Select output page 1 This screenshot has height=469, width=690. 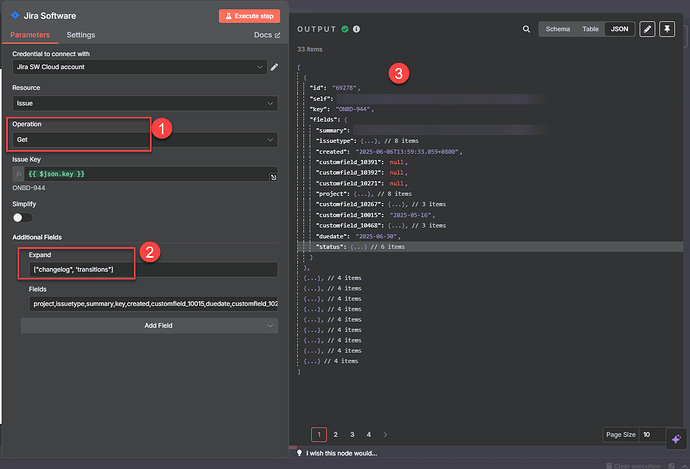[x=319, y=435]
